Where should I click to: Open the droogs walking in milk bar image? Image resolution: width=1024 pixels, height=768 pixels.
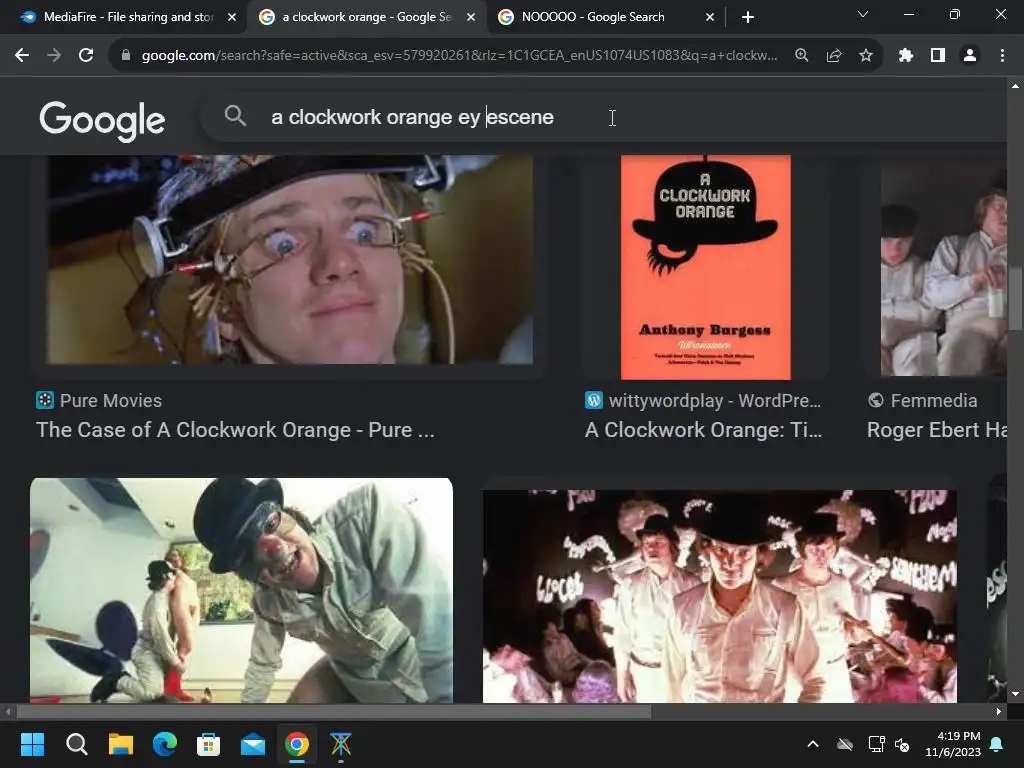(720, 596)
